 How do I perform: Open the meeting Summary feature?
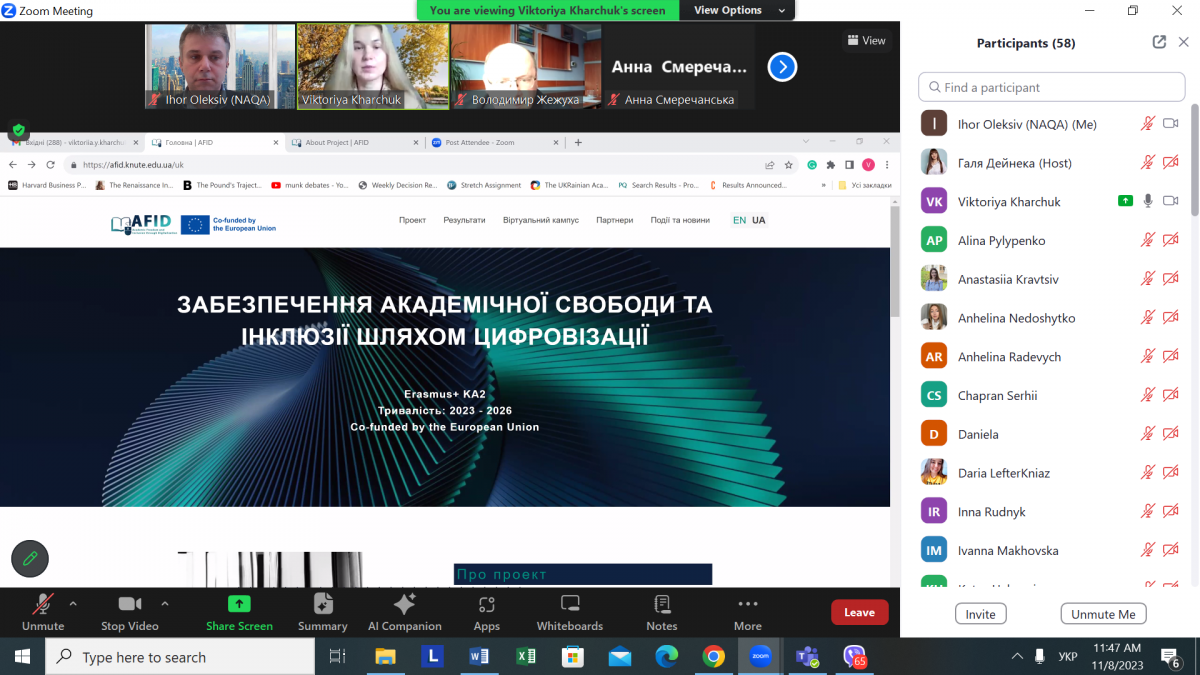coord(322,610)
